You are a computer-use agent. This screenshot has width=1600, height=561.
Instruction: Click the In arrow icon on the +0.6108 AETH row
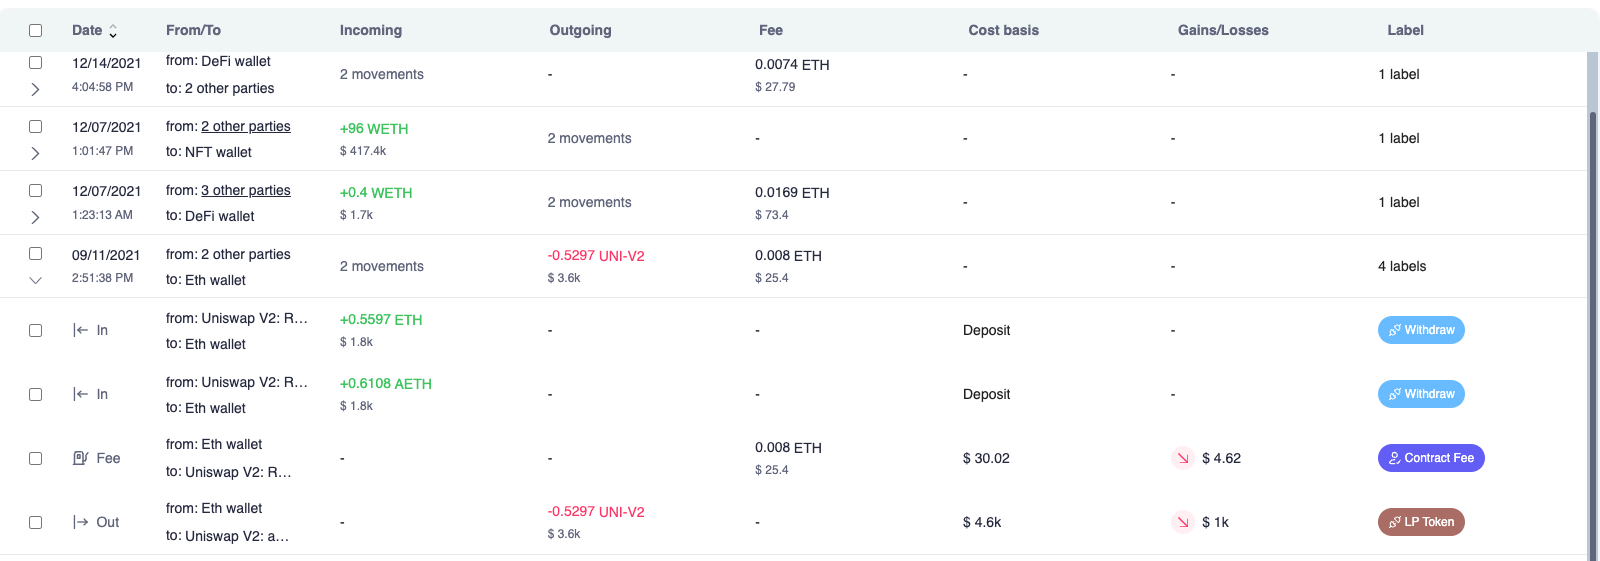point(81,394)
